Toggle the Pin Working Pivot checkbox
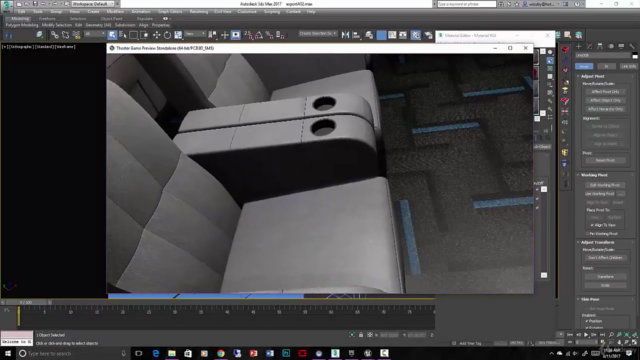Image resolution: width=640 pixels, height=360 pixels. 587,234
